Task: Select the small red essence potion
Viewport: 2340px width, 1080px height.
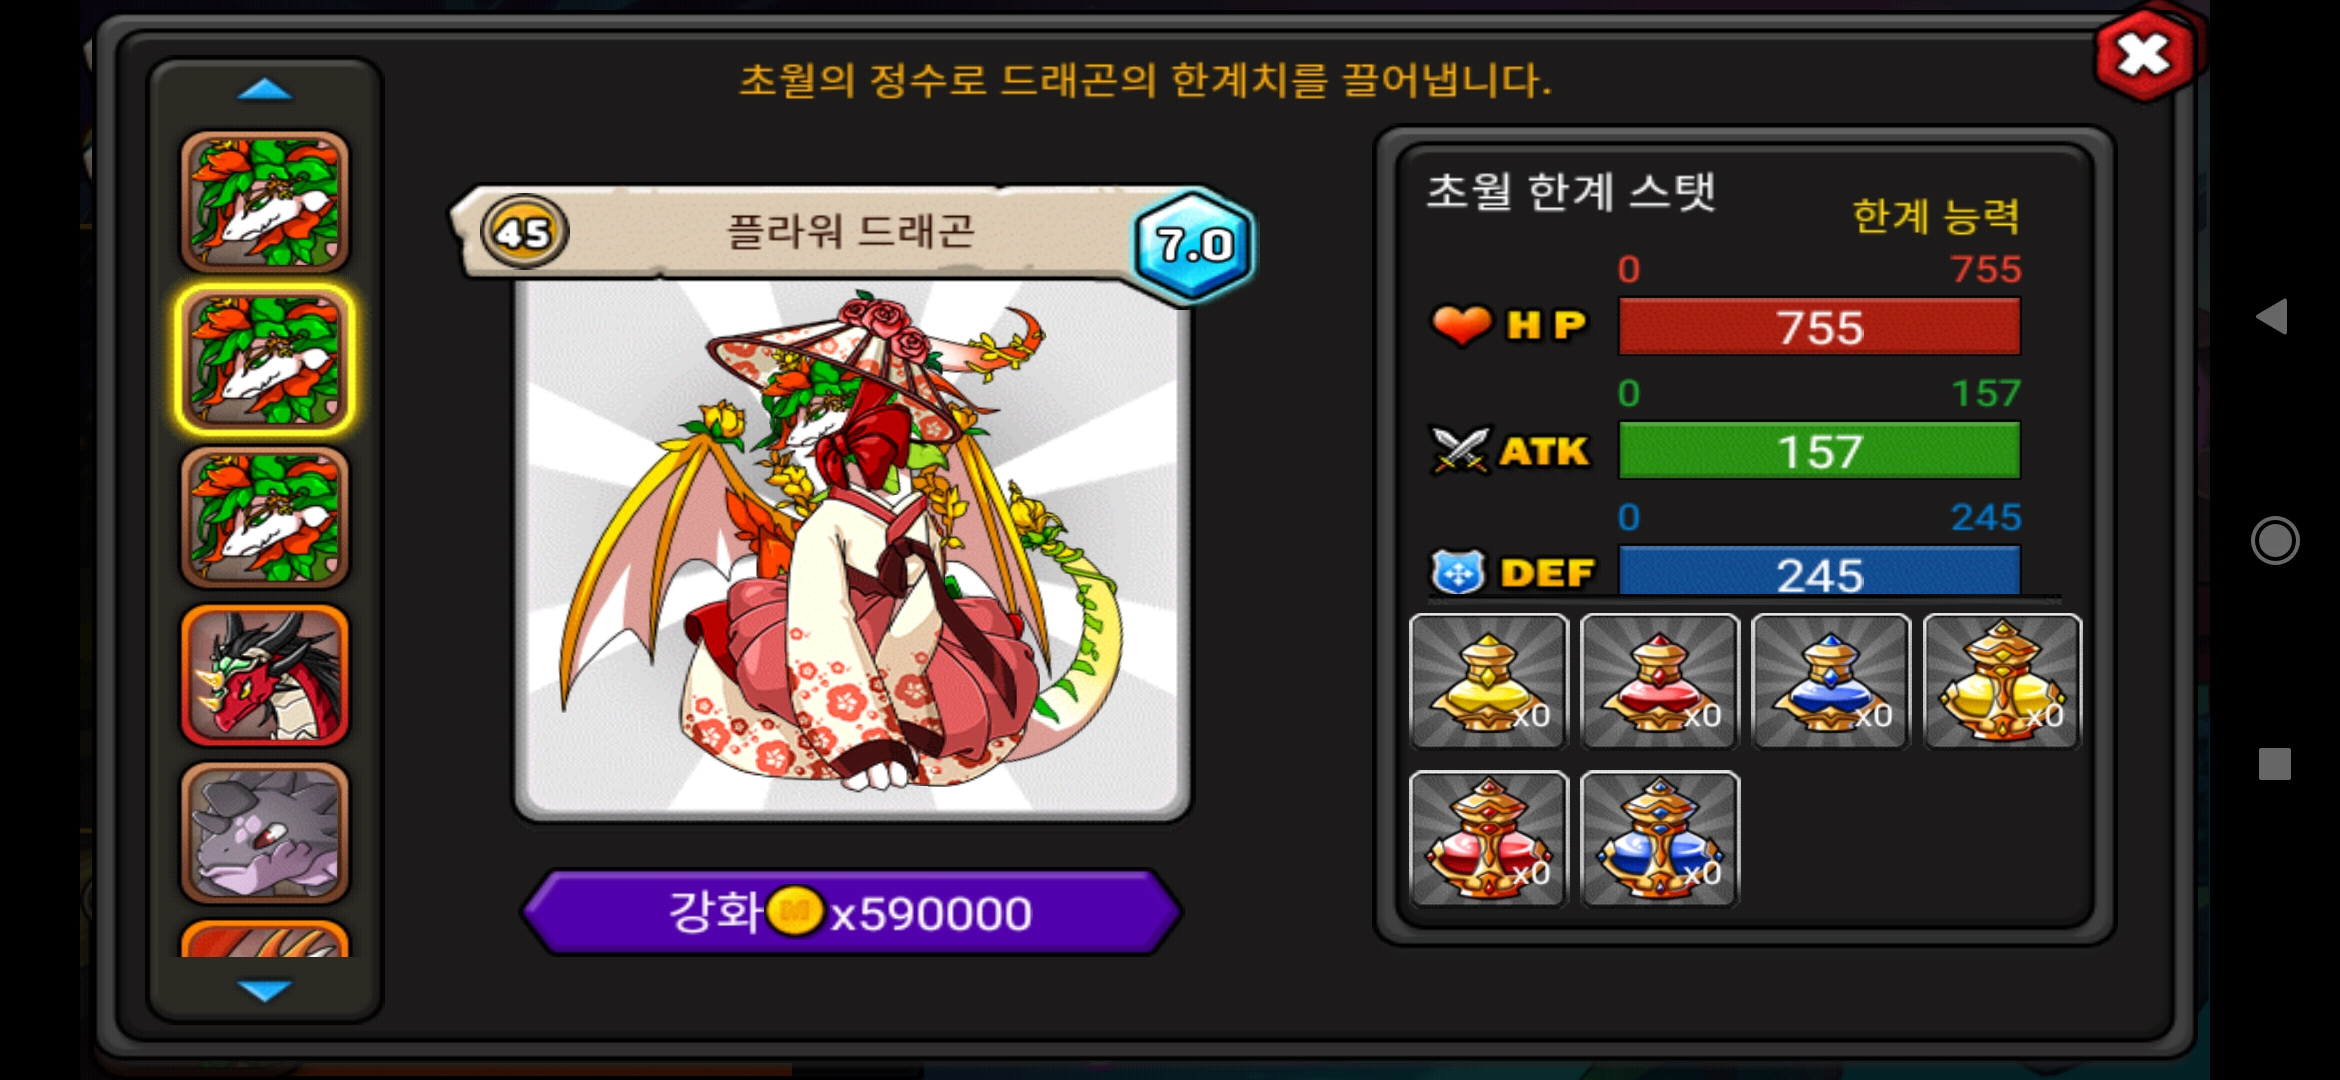Action: coord(1660,681)
